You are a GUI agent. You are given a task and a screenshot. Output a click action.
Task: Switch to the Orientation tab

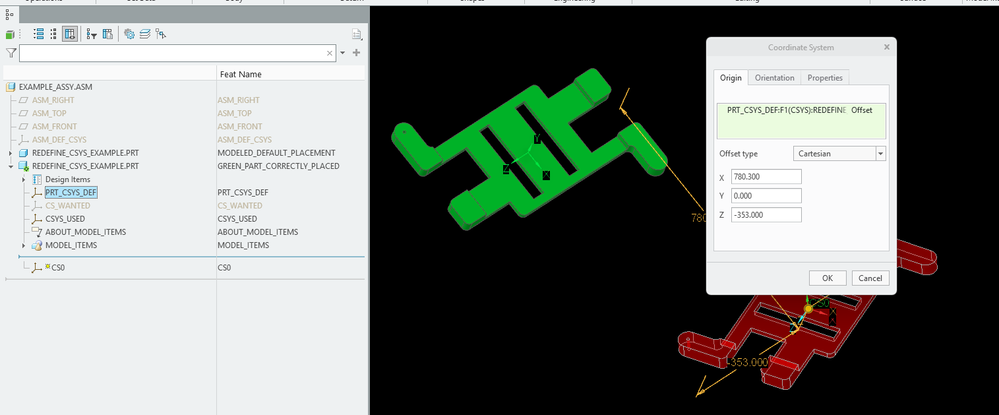tap(774, 78)
